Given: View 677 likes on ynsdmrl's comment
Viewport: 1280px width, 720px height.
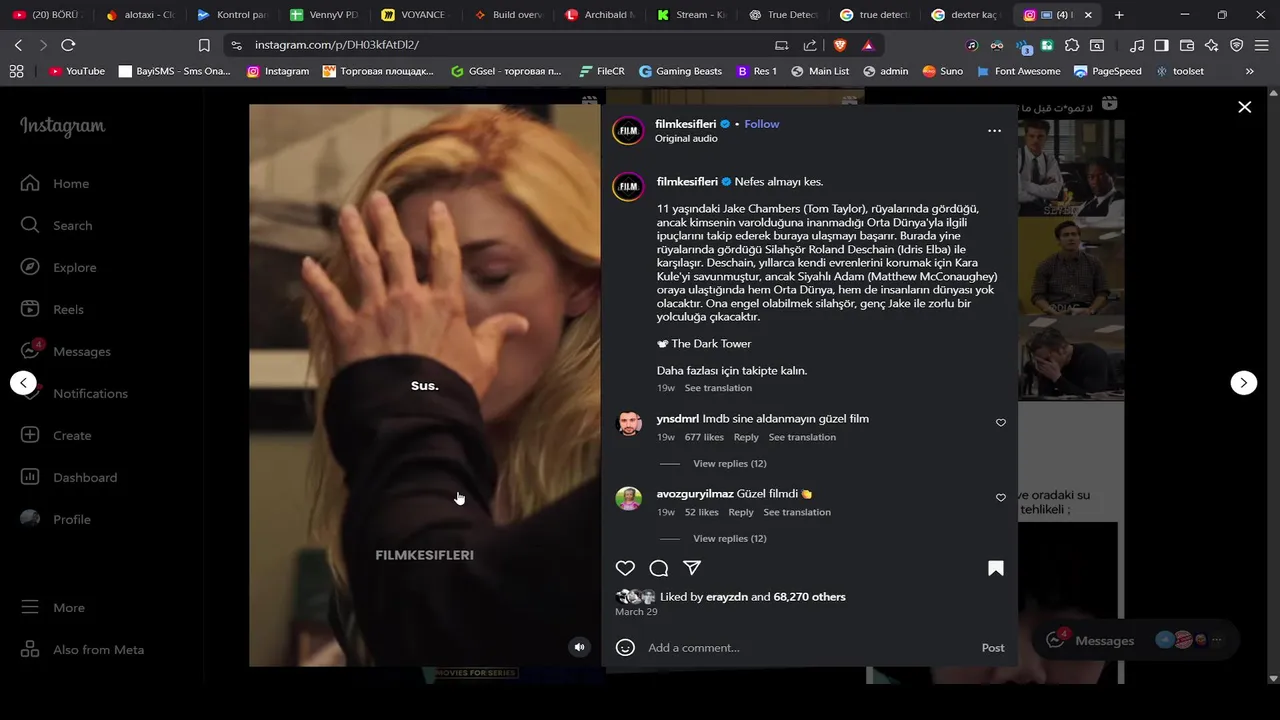Looking at the screenshot, I should pos(704,437).
